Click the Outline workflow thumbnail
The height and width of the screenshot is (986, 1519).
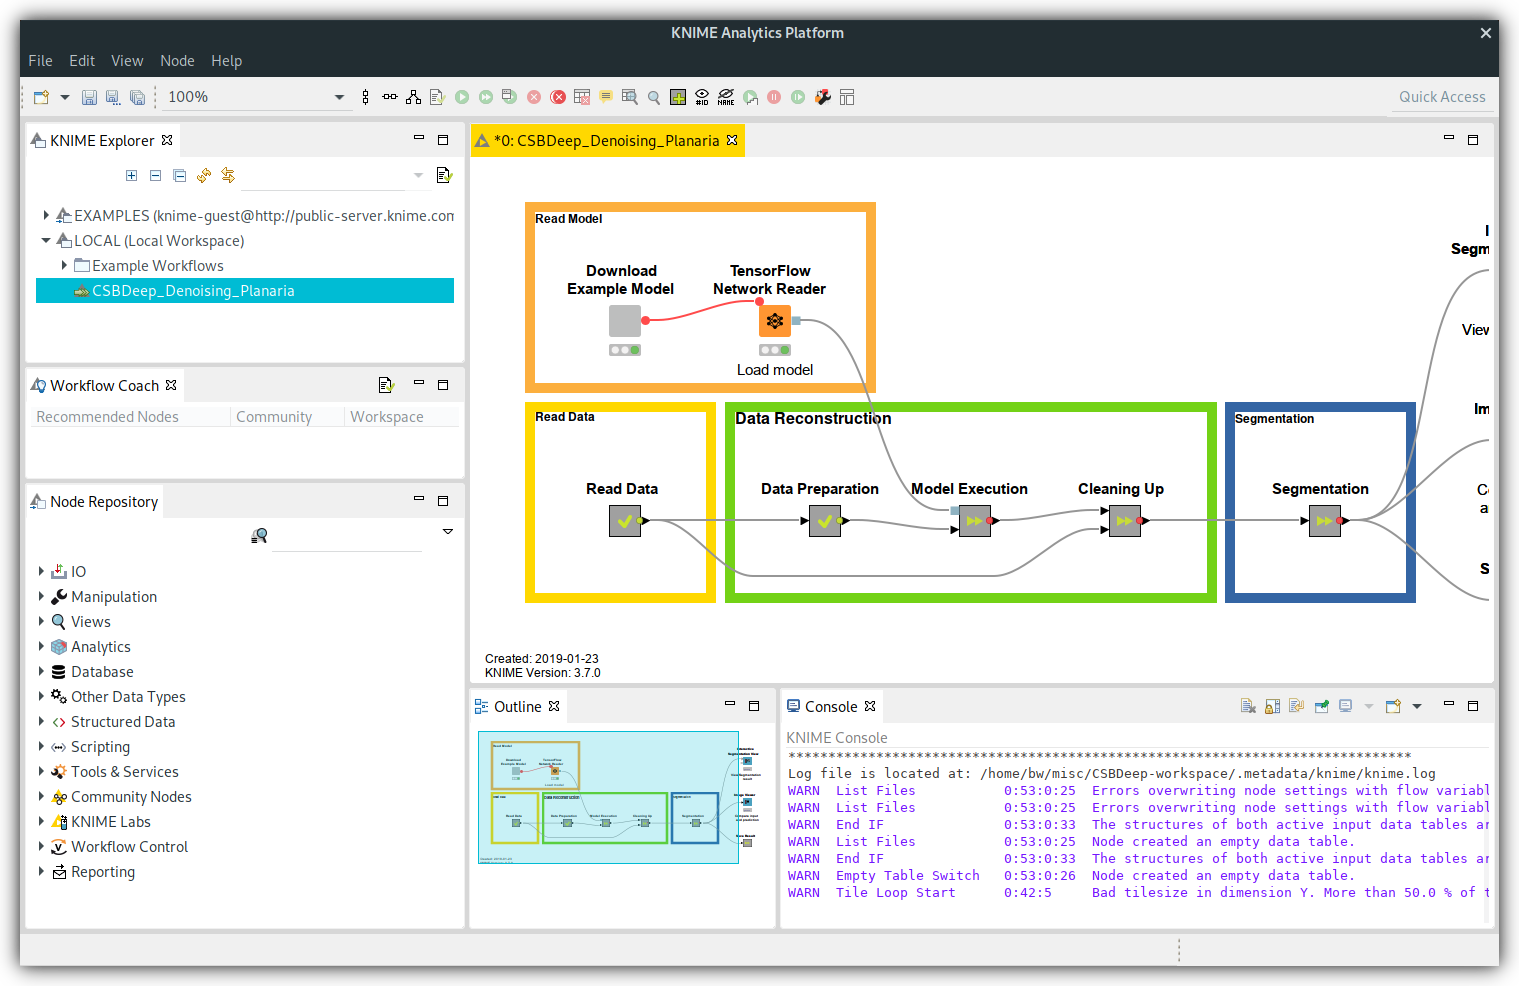click(608, 797)
